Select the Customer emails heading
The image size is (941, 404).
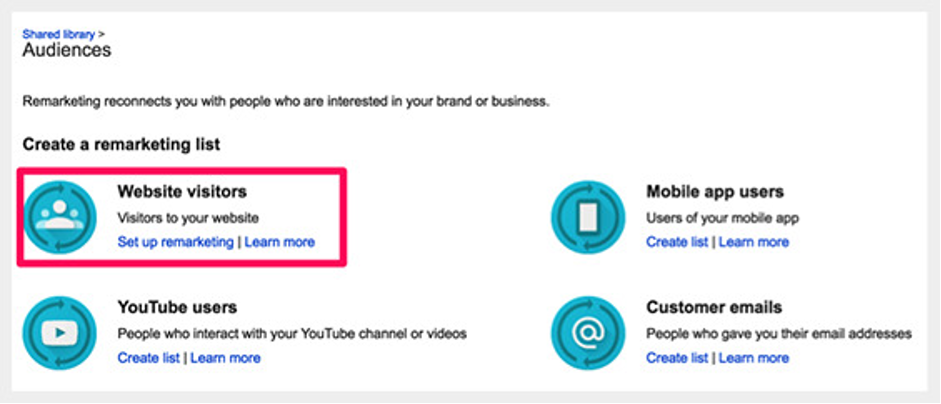[714, 307]
